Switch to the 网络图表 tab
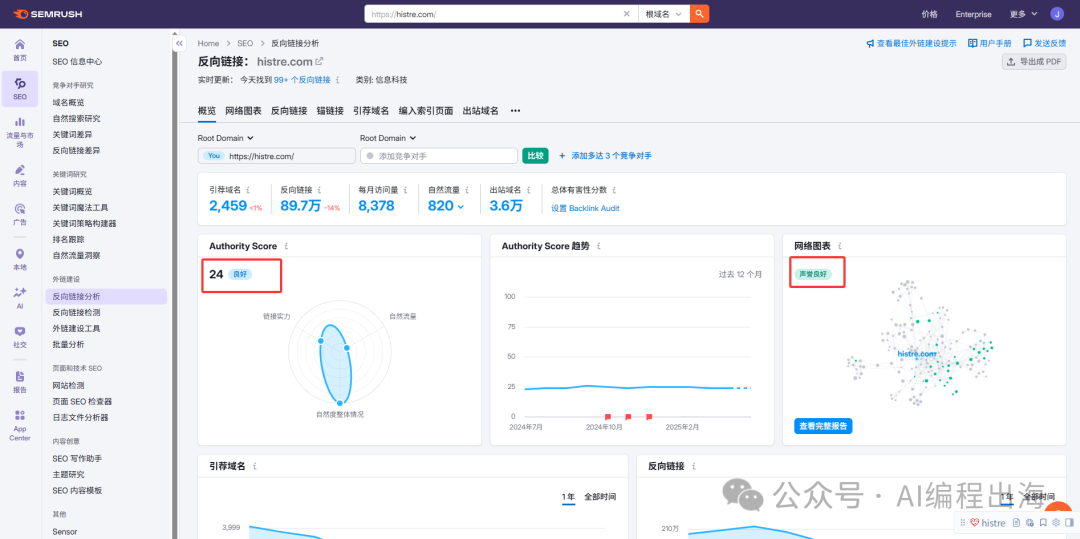Viewport: 1080px width, 539px height. 243,111
